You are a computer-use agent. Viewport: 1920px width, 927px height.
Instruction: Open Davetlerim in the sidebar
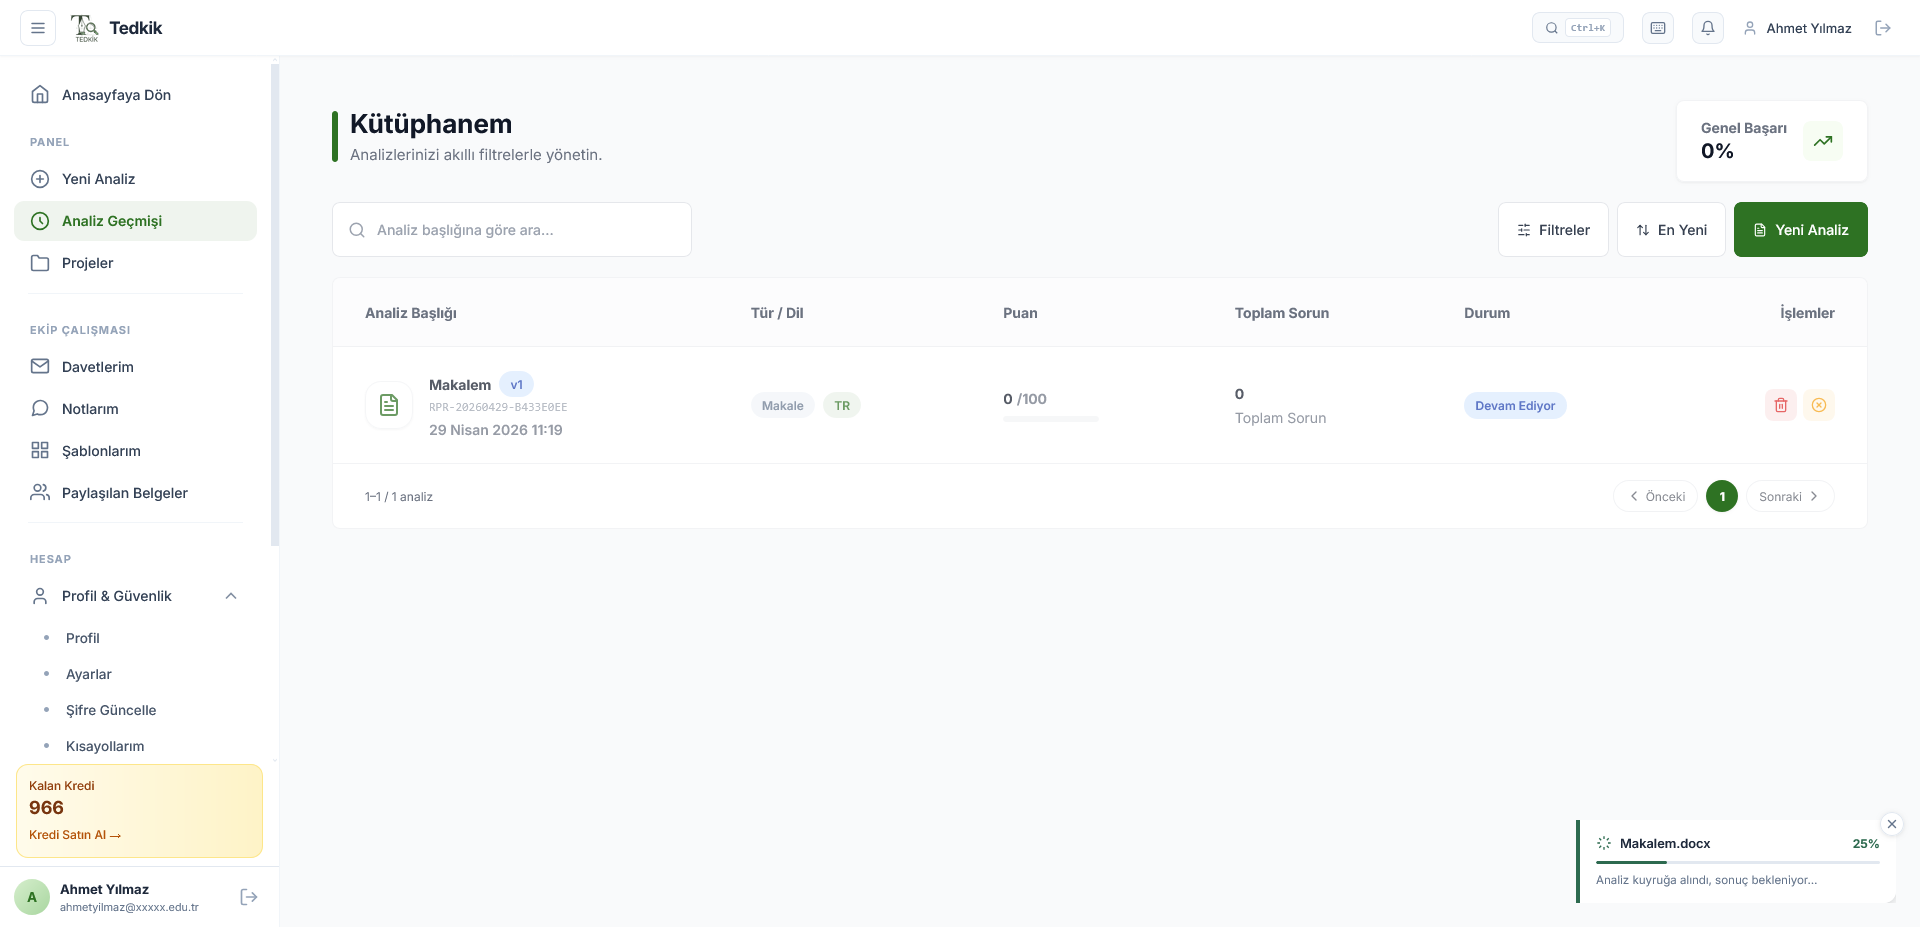tap(135, 367)
